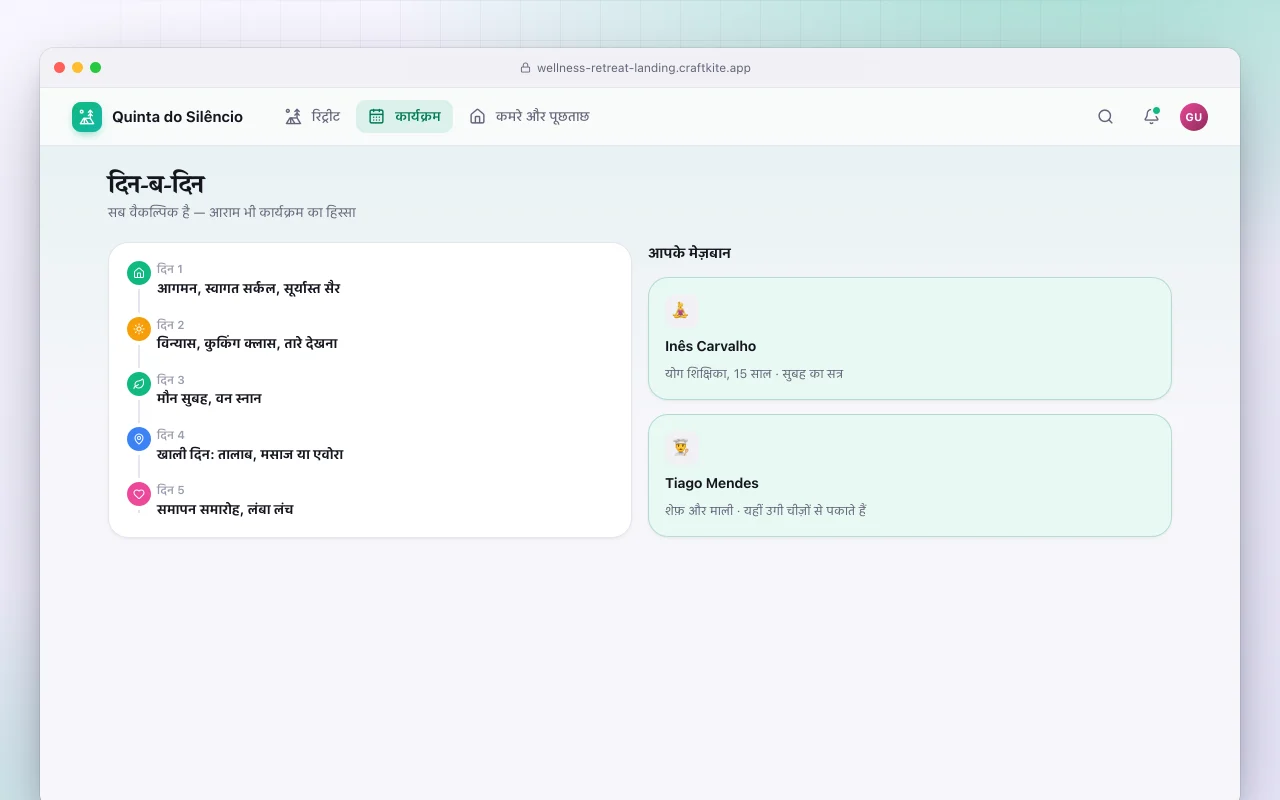This screenshot has height=800, width=1280.
Task: Click the आपके मेज़बान section heading
Action: 689,253
